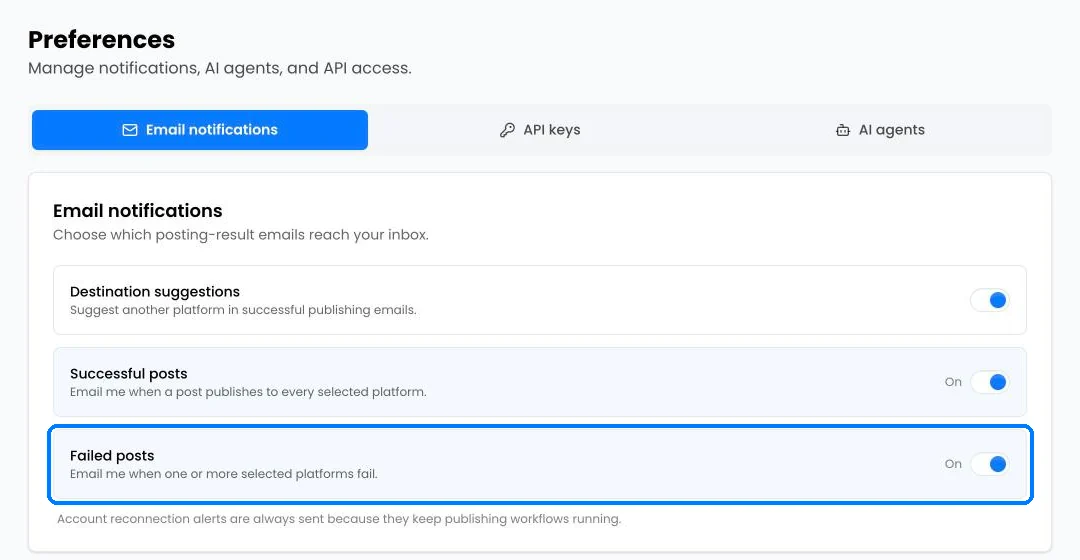The image size is (1080, 560).
Task: Click 'Email me when one or more selected platforms fail.'
Action: (224, 474)
